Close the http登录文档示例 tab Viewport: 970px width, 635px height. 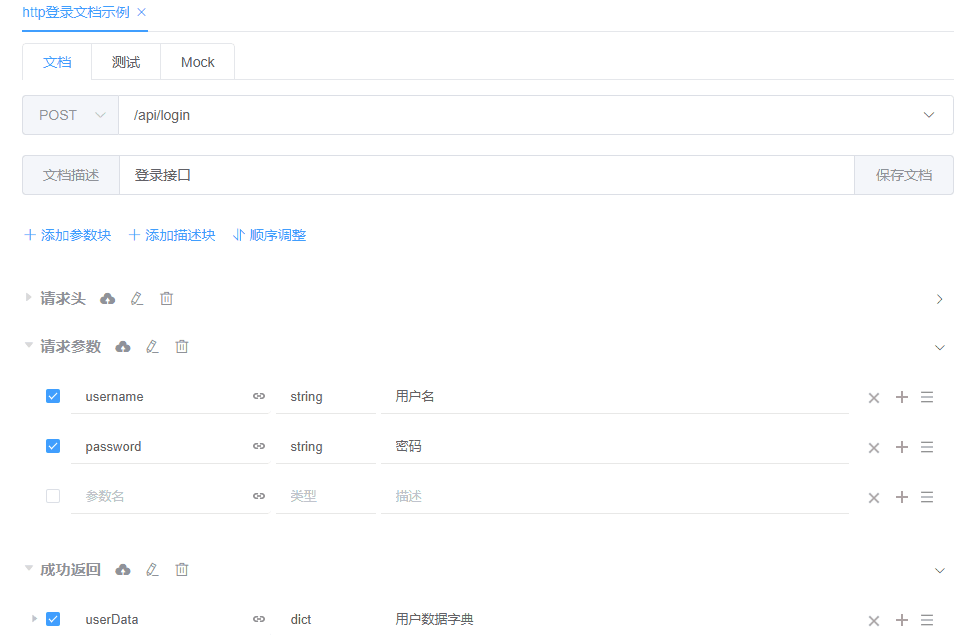coord(142,12)
